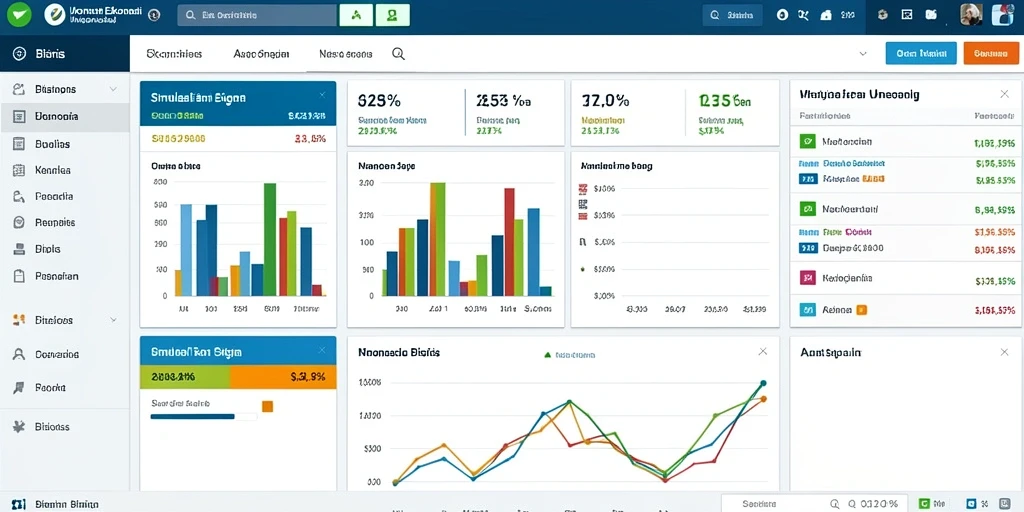Click the small round icon after app title
The height and width of the screenshot is (512, 1024).
click(x=154, y=14)
